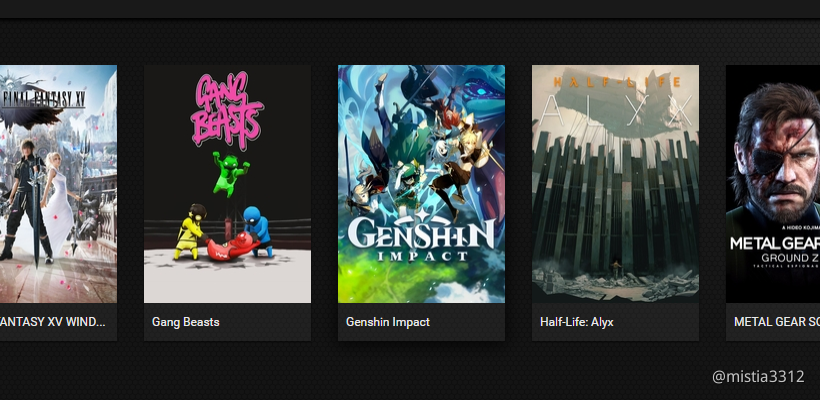
Task: Open the Genshin Impact cover art
Action: (421, 184)
